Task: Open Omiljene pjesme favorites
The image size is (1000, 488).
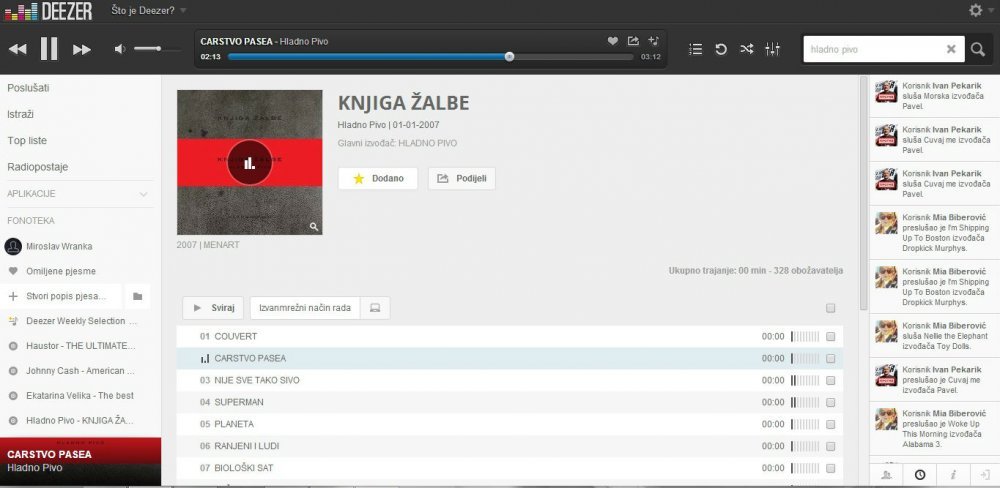Action: [61, 271]
